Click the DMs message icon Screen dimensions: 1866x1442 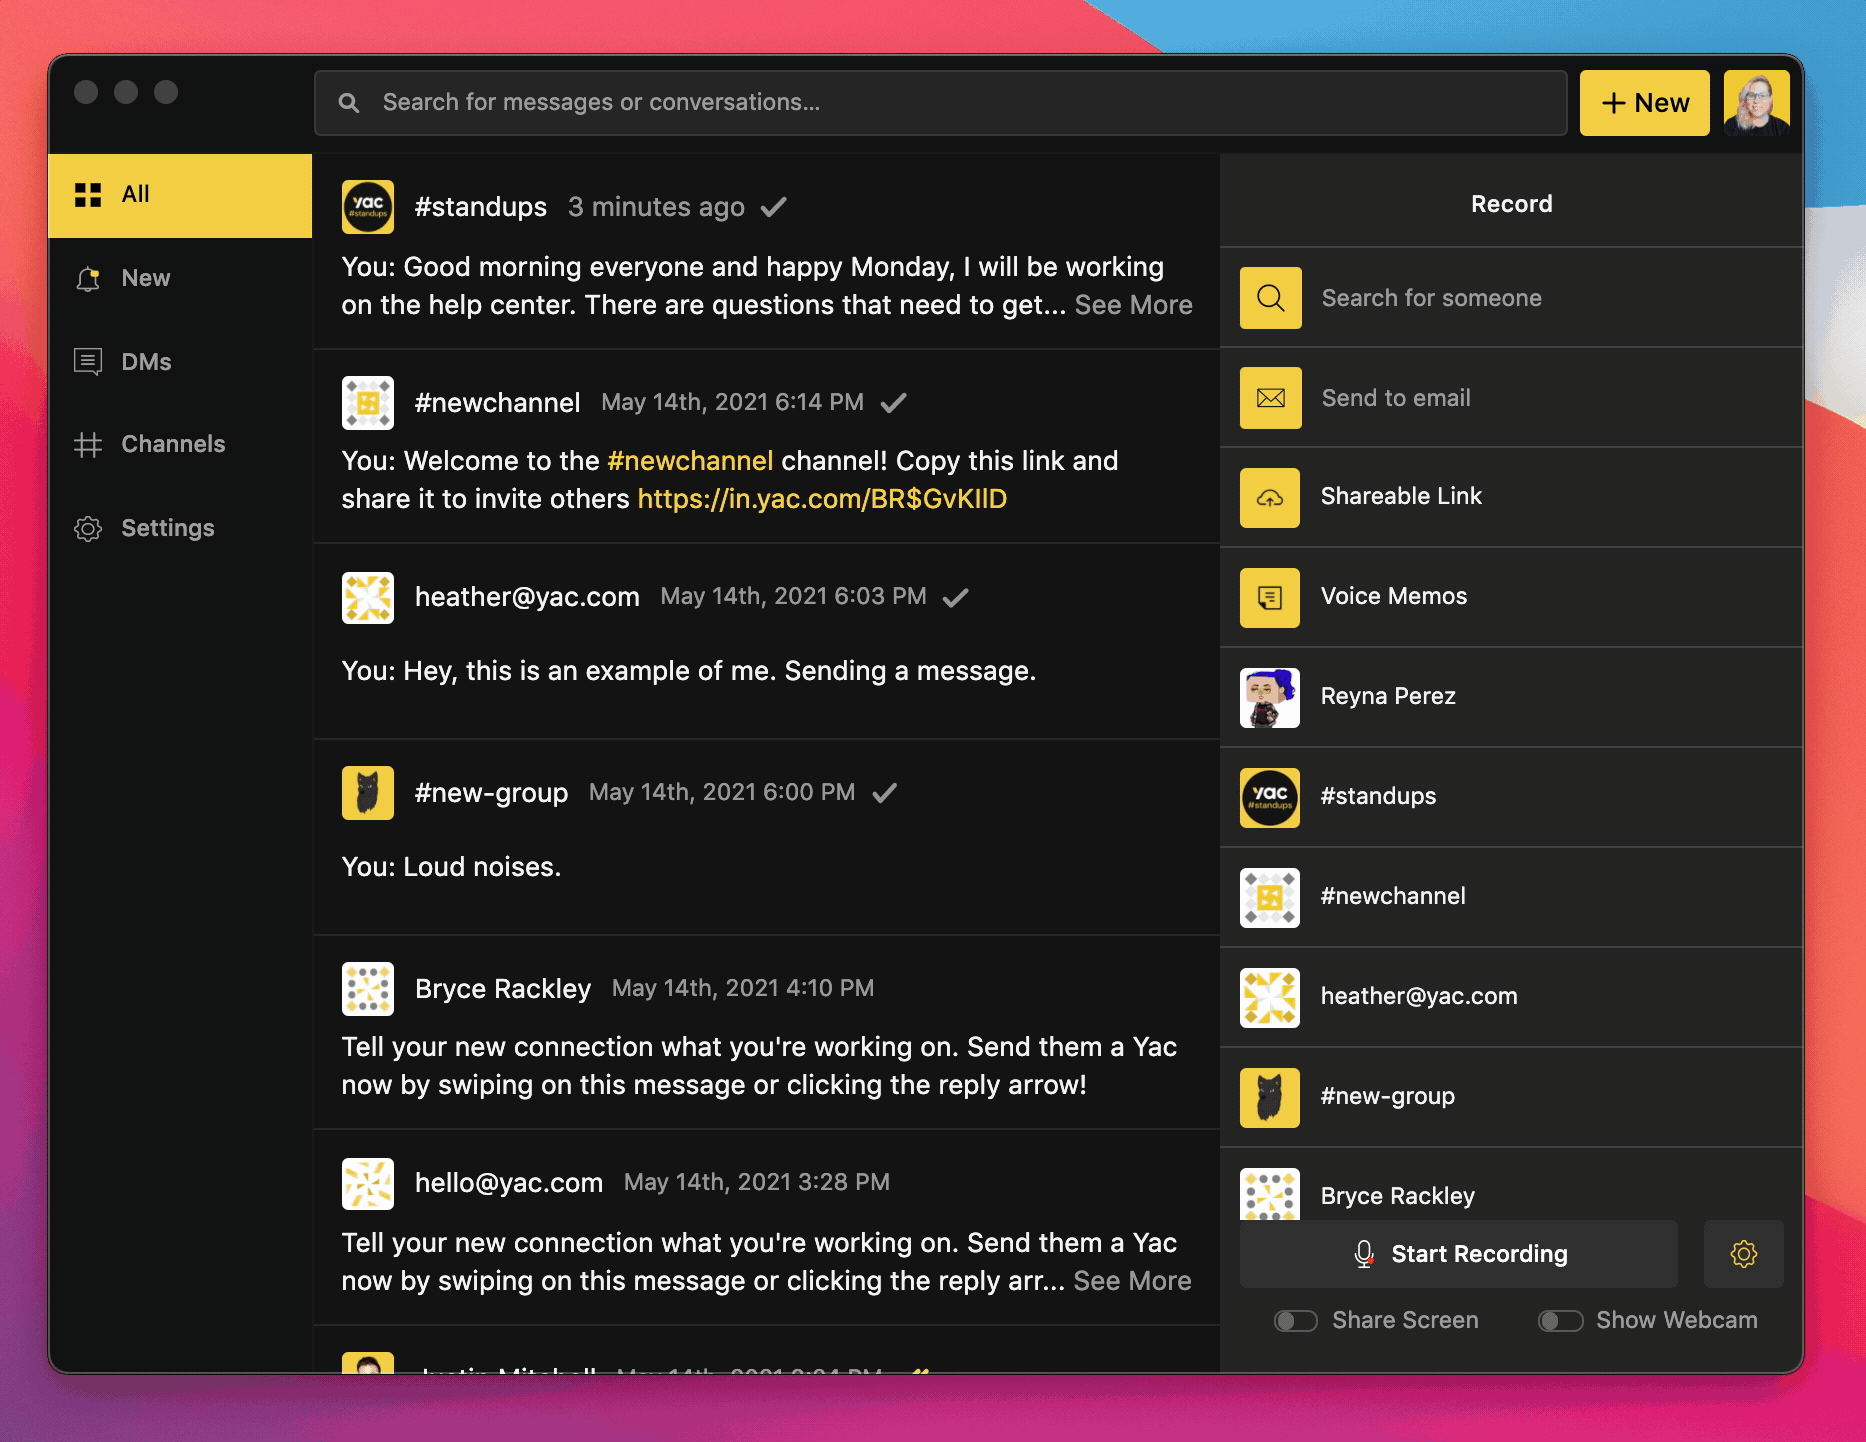click(88, 361)
